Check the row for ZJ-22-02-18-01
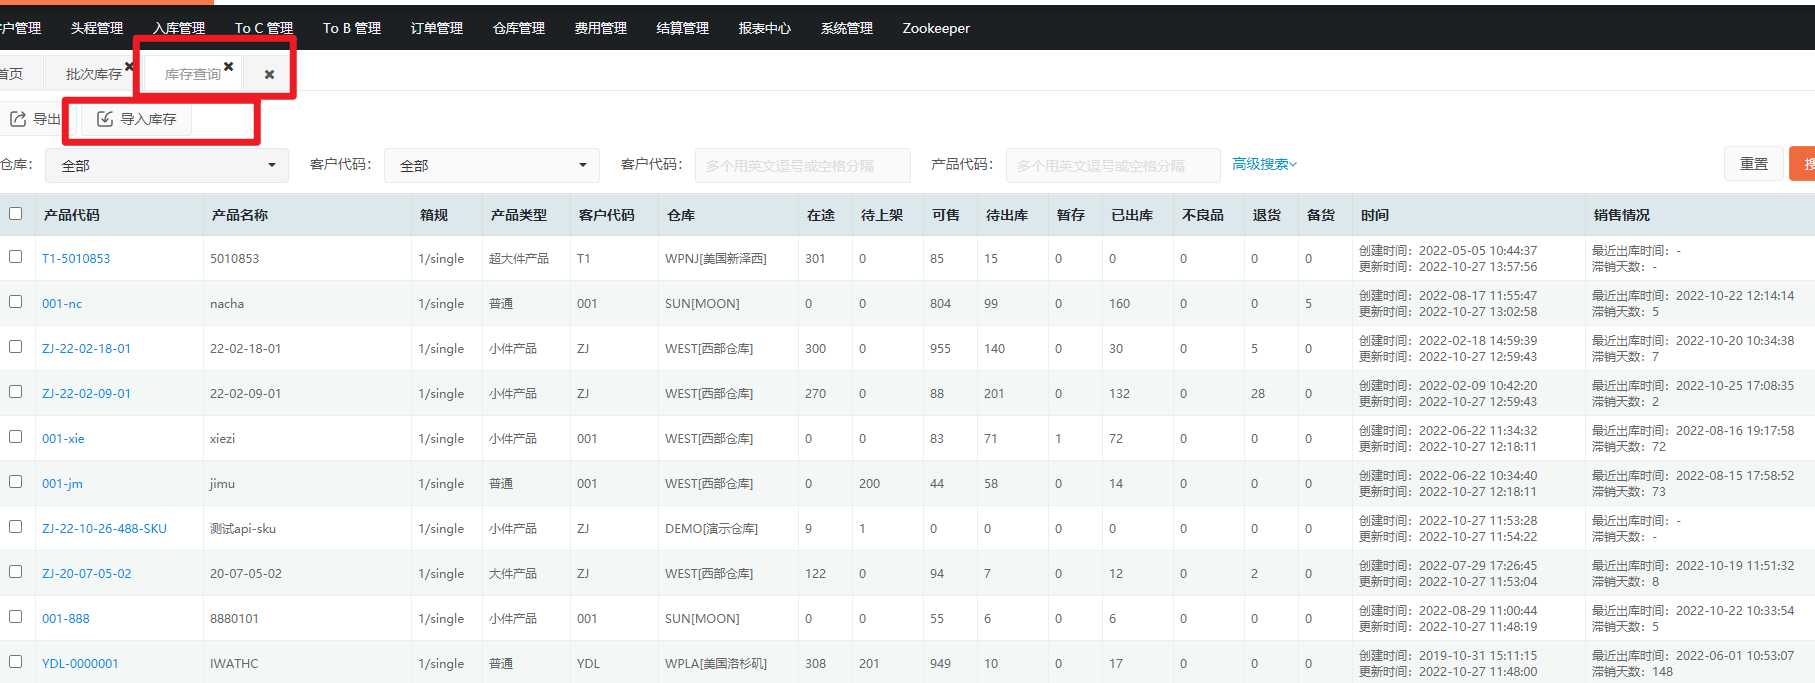This screenshot has height=683, width=1815. pos(15,347)
